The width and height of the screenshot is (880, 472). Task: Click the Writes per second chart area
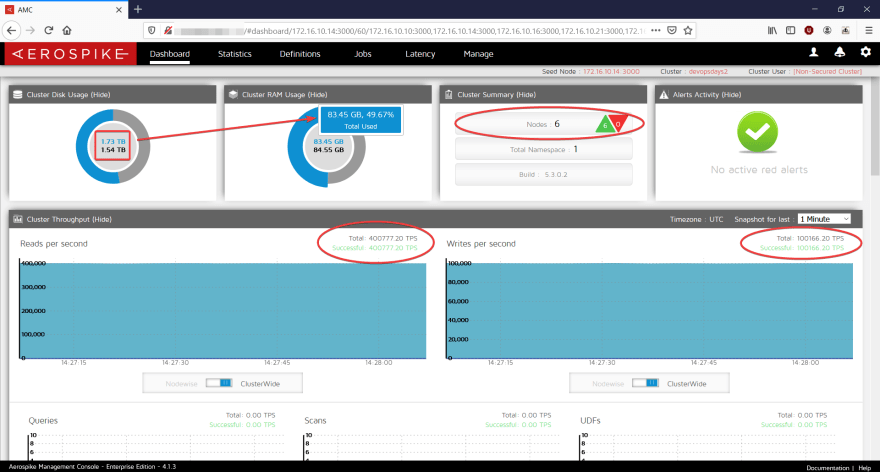point(650,310)
